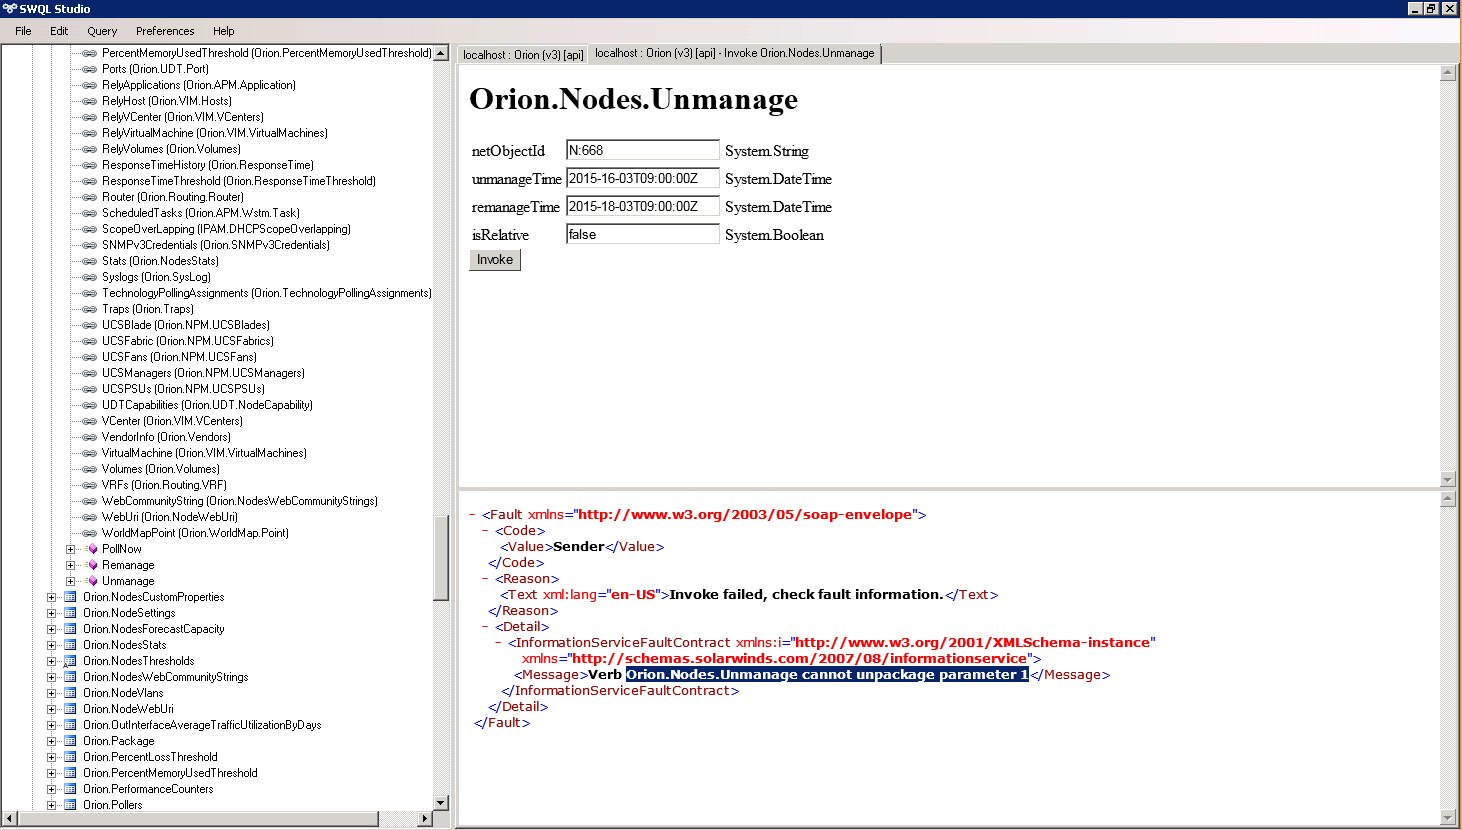Click the table icon next to Orion.NodeVlans
The image size is (1462, 830).
[70, 693]
